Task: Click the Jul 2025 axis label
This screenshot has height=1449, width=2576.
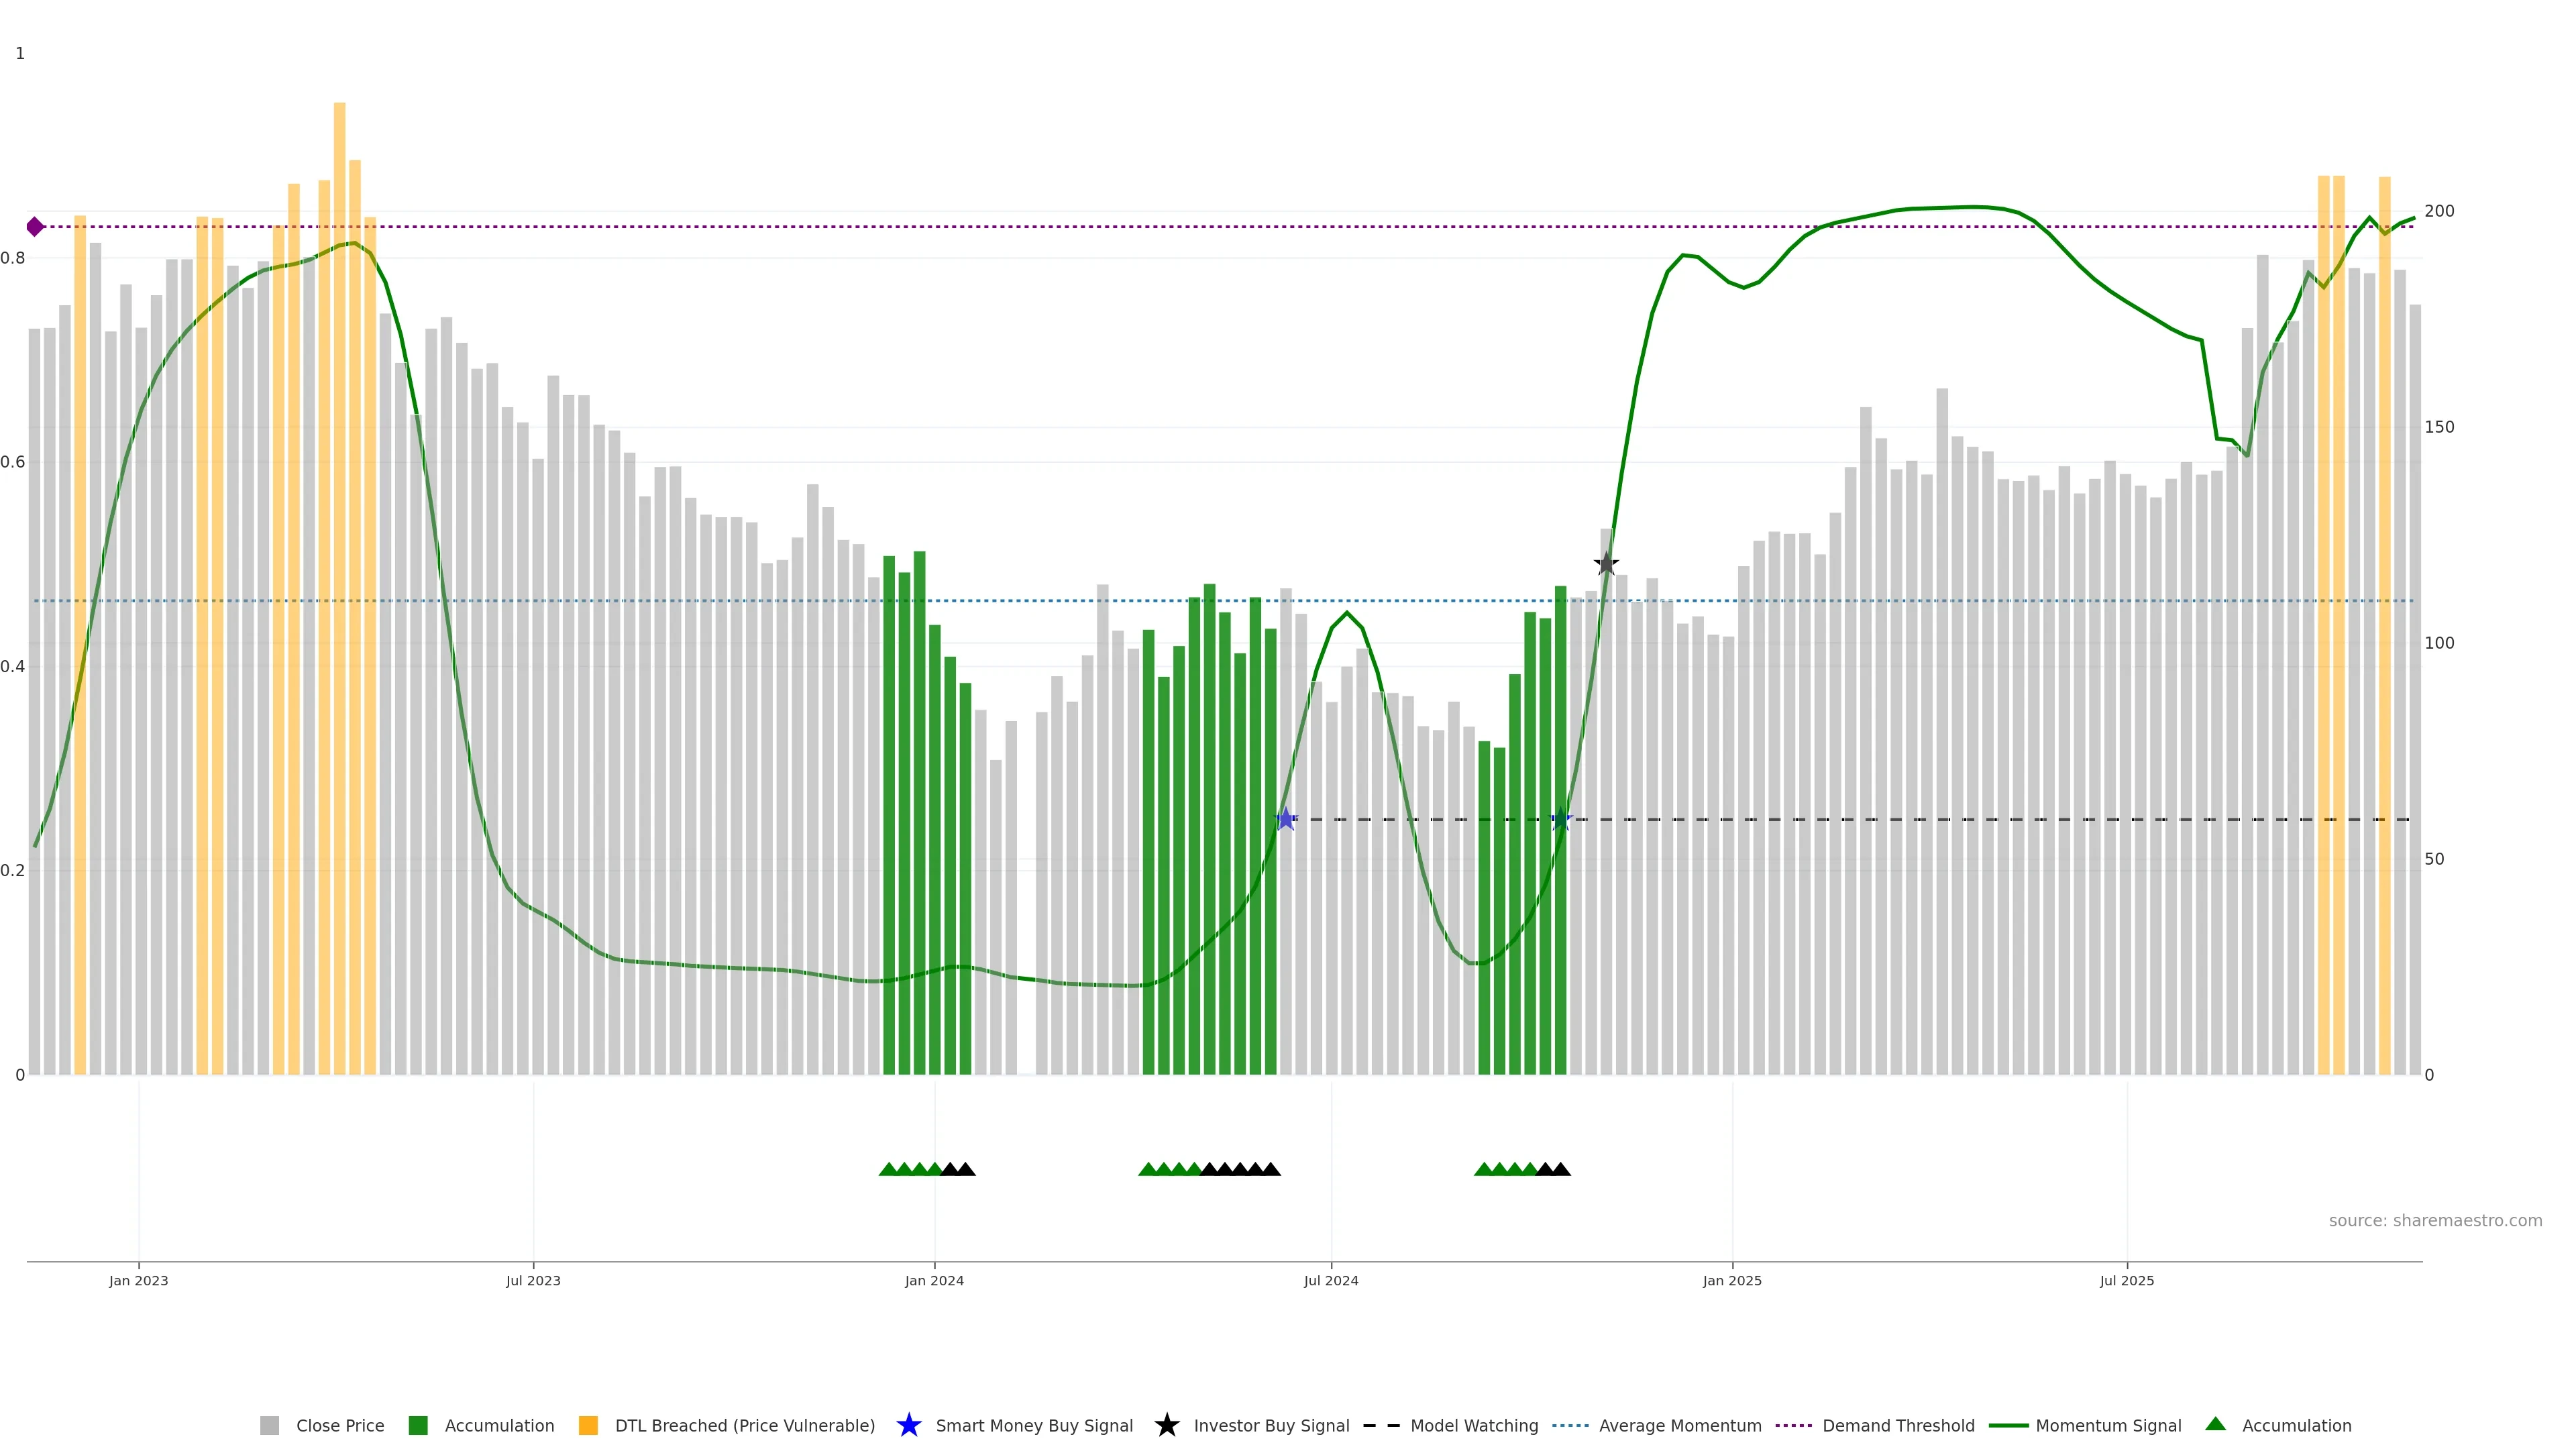Action: coord(2127,1281)
